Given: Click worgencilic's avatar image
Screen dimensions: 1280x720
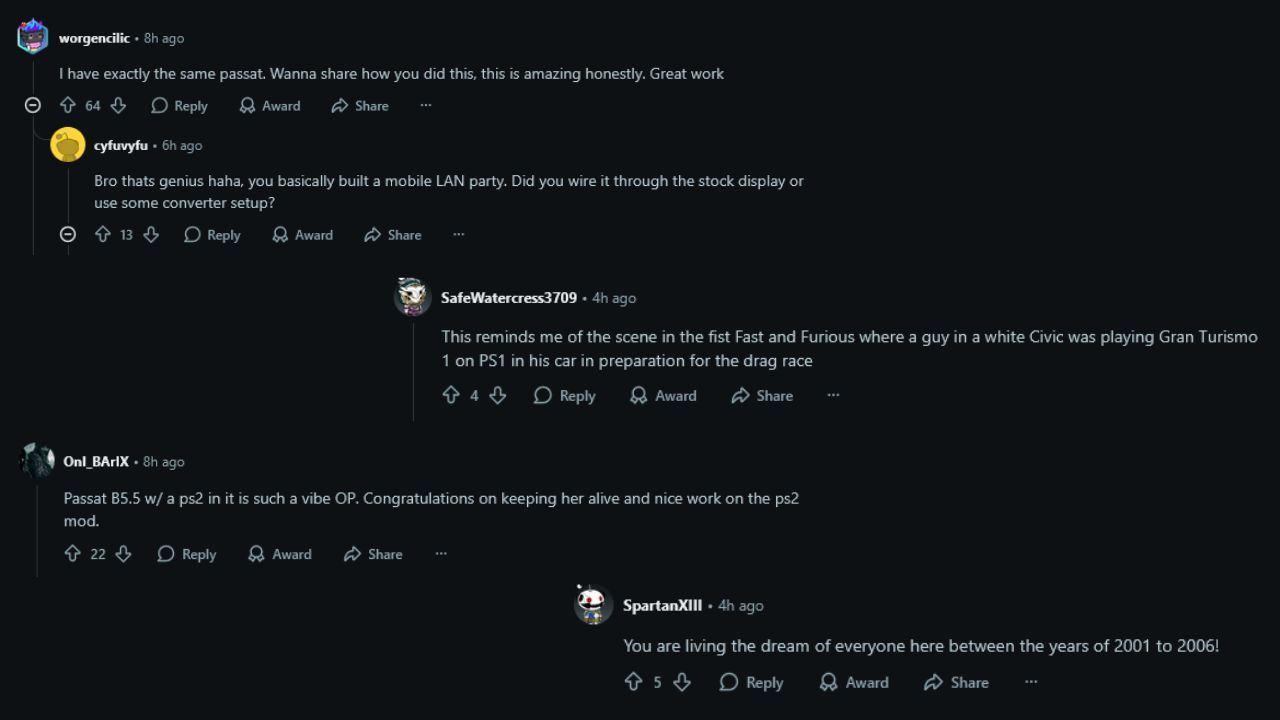Looking at the screenshot, I should click(33, 38).
